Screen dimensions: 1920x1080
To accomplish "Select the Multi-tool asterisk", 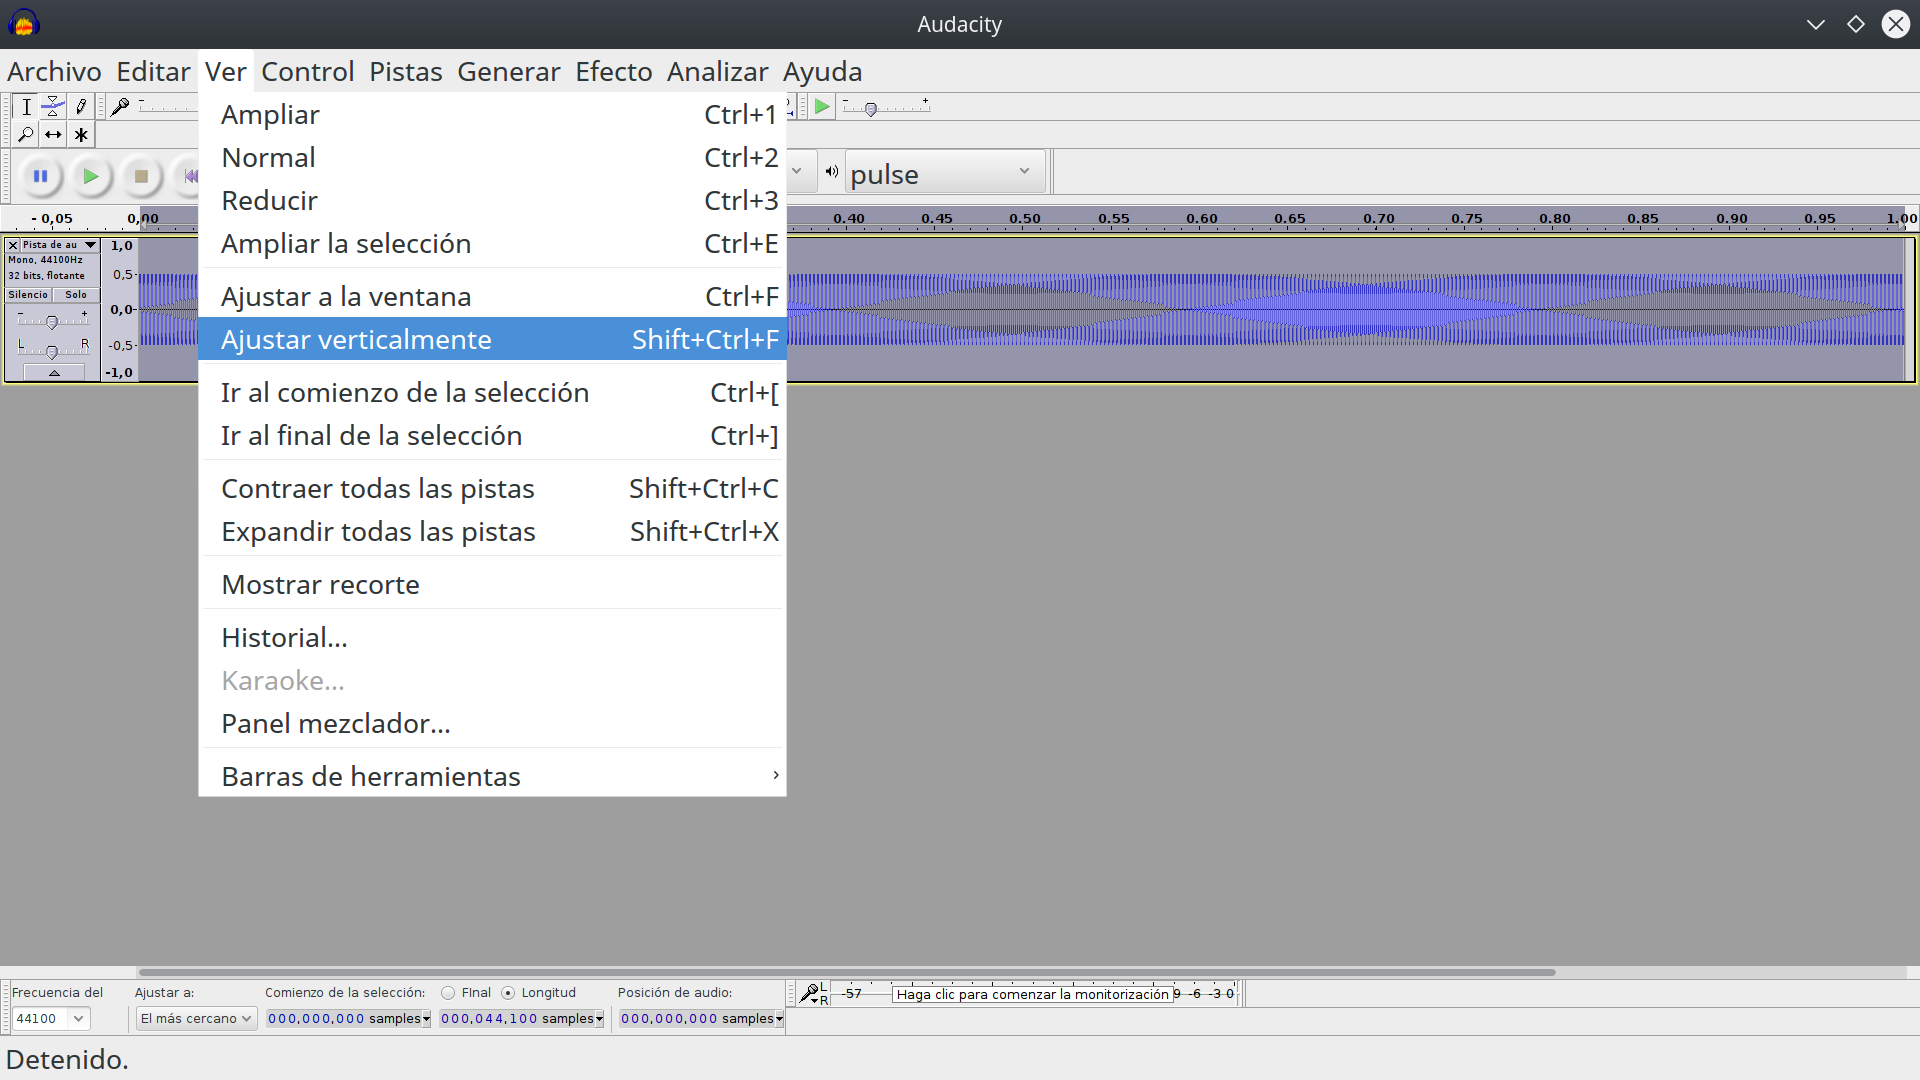I will point(81,134).
